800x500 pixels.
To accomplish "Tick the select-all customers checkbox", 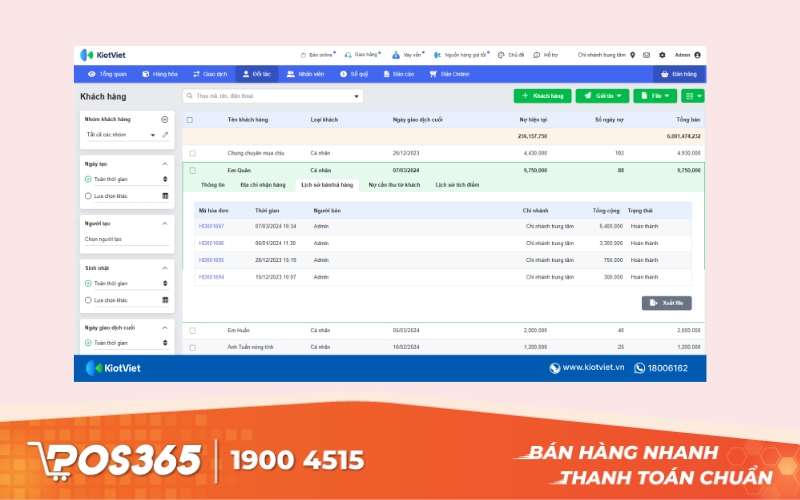I will point(190,120).
